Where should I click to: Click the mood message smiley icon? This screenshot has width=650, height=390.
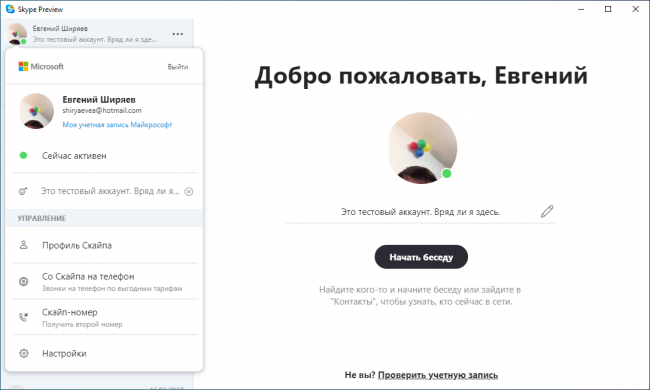(23, 191)
